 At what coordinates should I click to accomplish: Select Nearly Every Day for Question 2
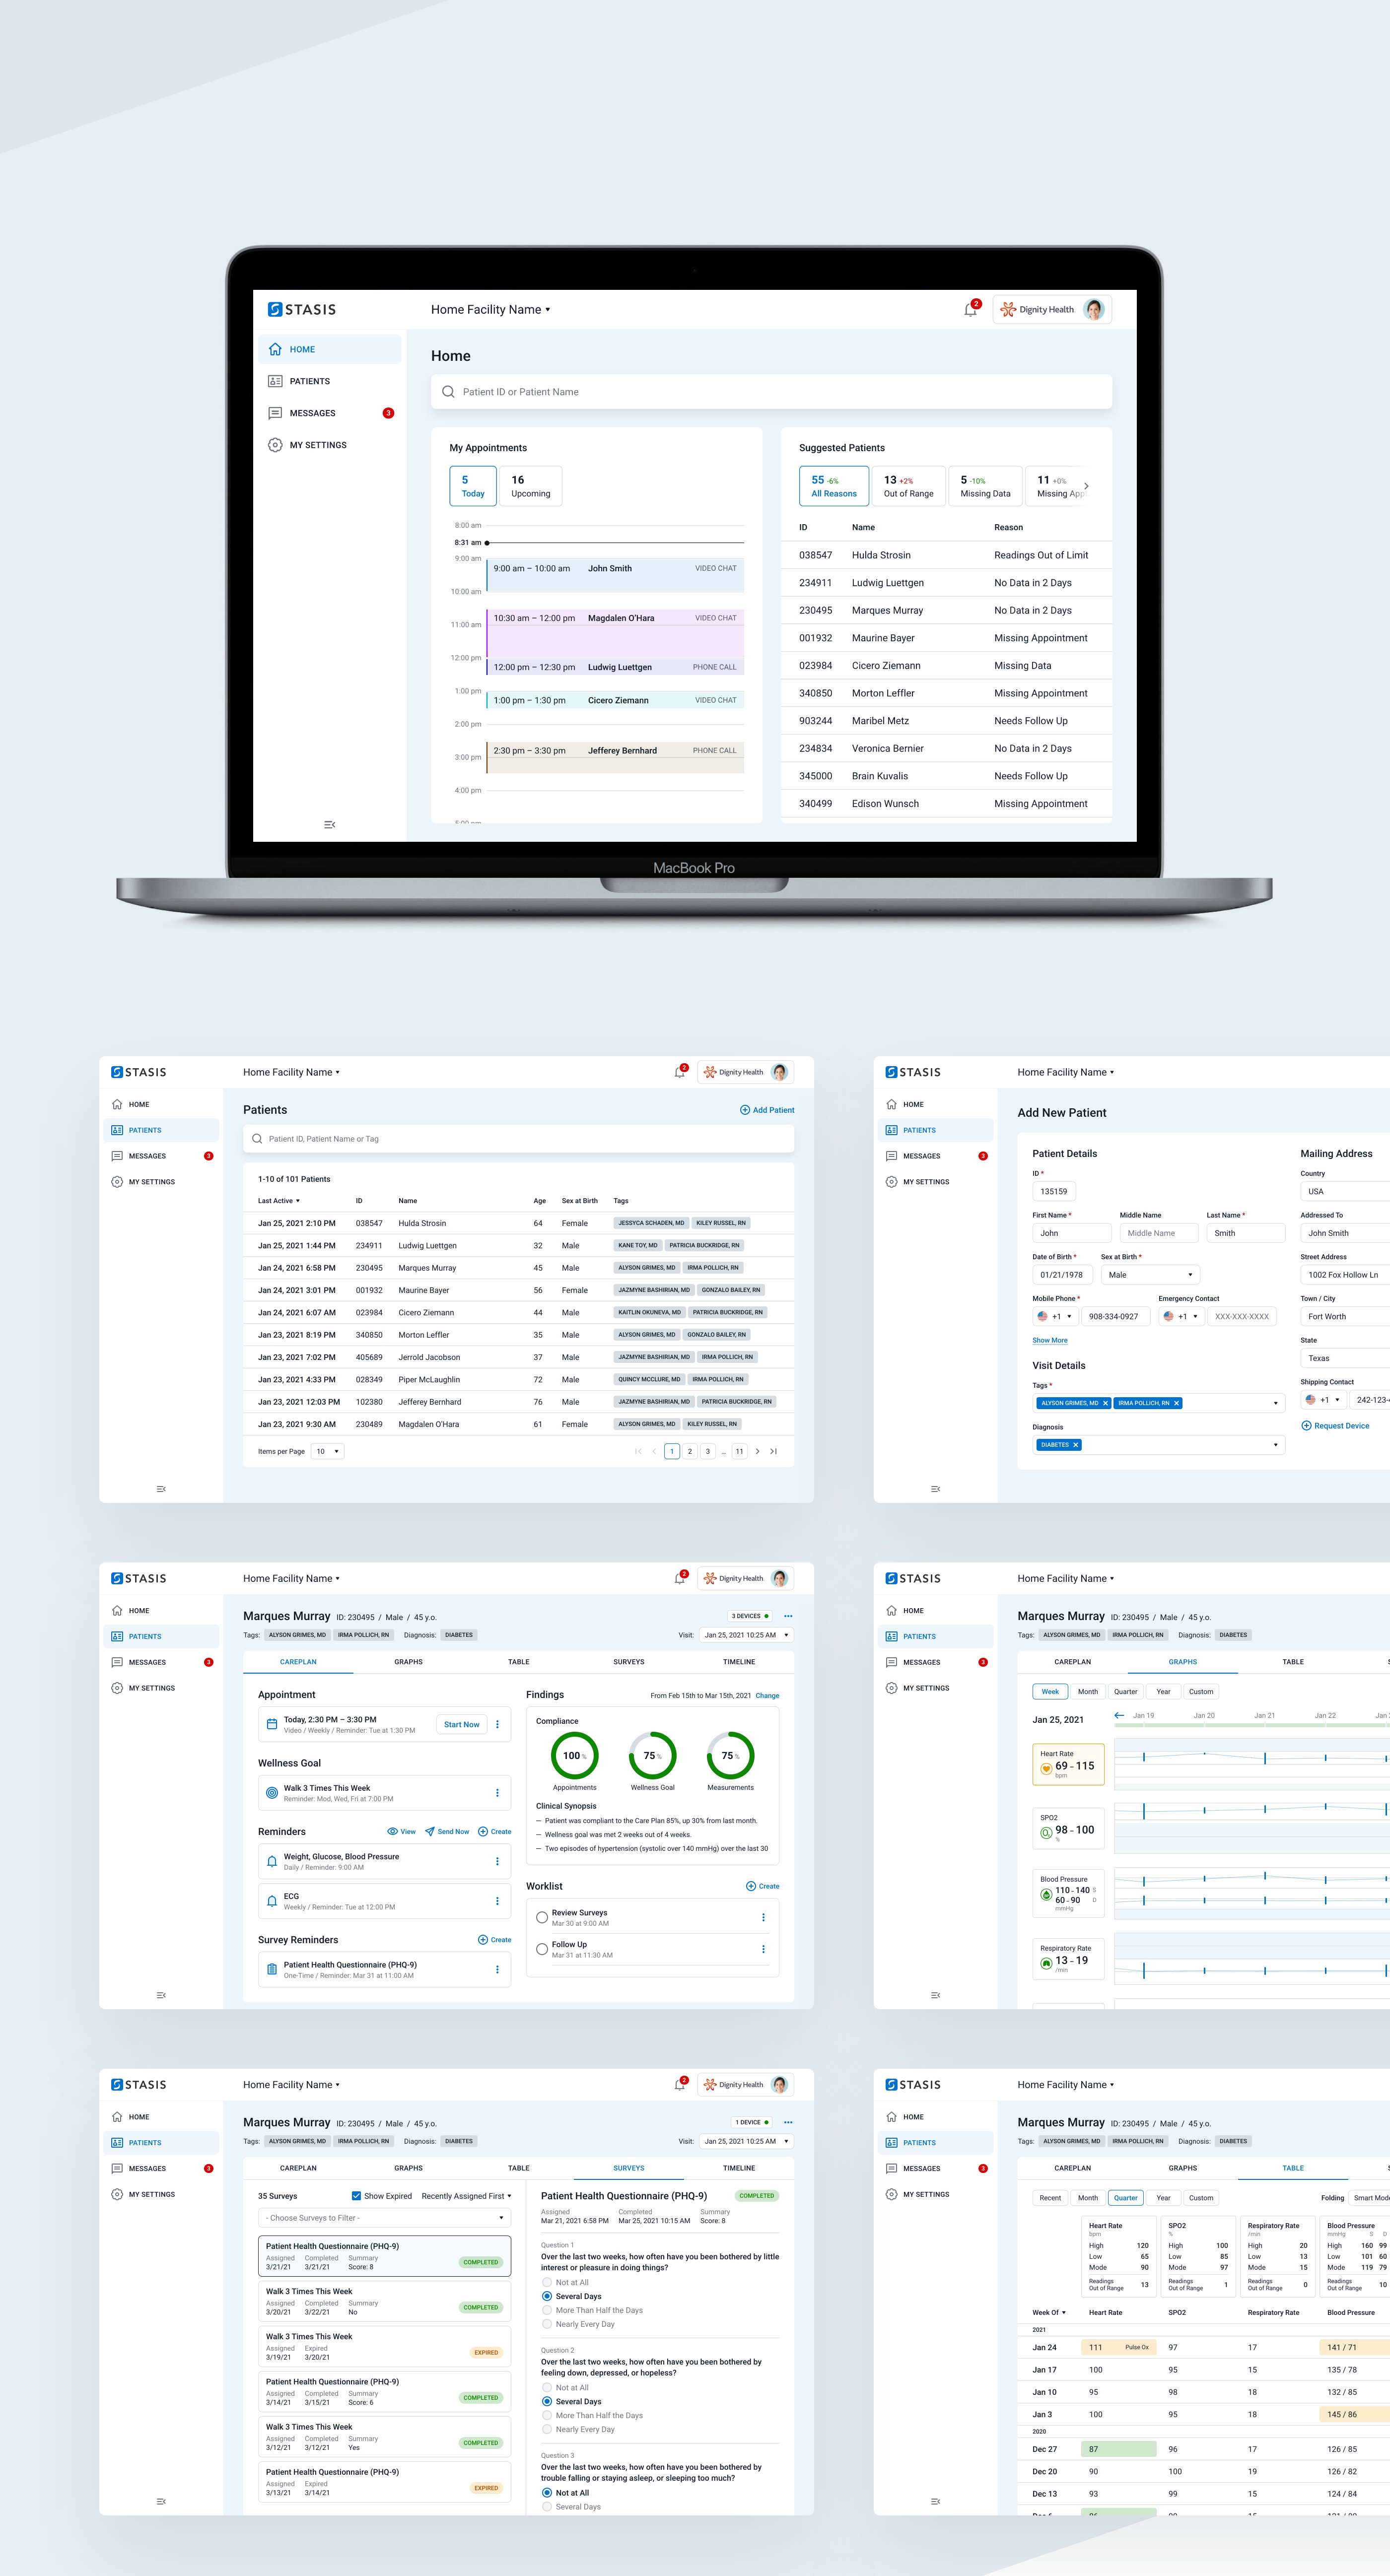(547, 2429)
